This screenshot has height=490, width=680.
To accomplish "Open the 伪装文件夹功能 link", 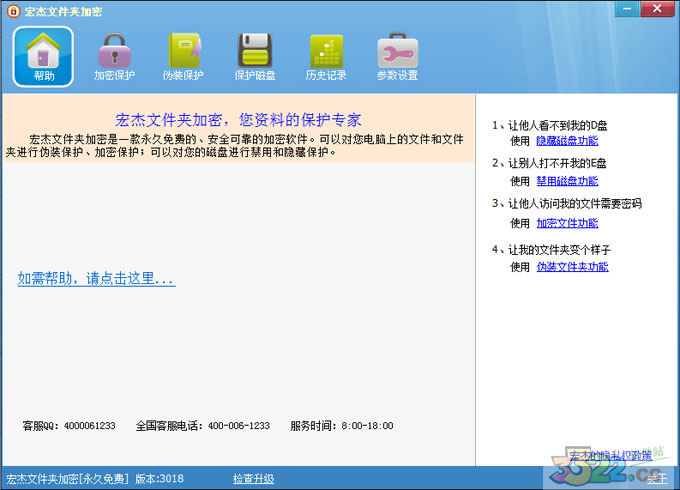I will tap(572, 267).
